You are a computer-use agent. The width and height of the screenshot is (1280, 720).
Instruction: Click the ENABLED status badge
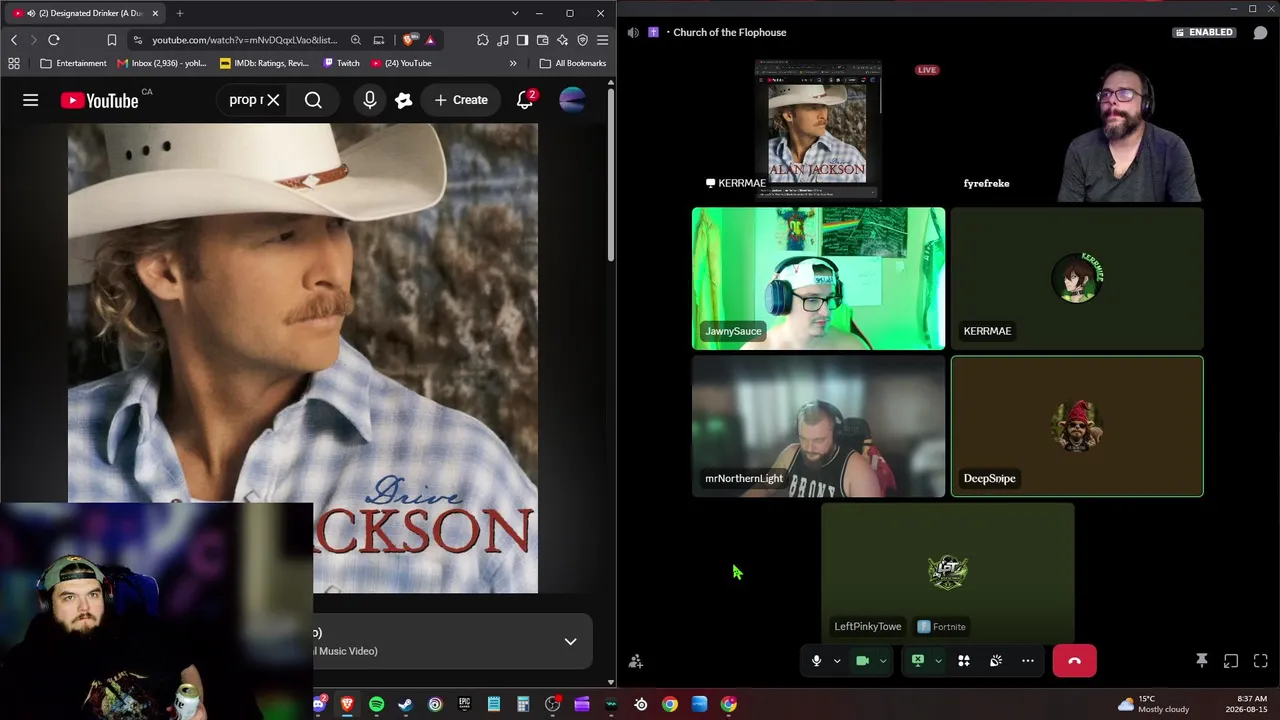point(1204,32)
